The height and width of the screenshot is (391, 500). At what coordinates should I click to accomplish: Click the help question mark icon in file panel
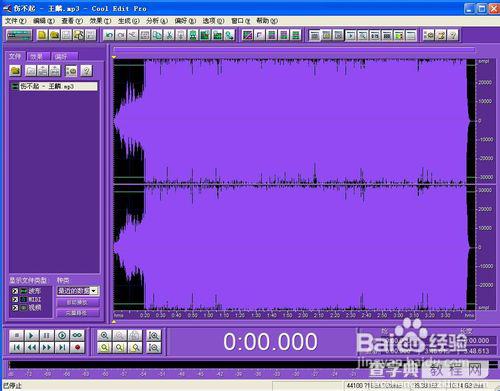pos(86,71)
